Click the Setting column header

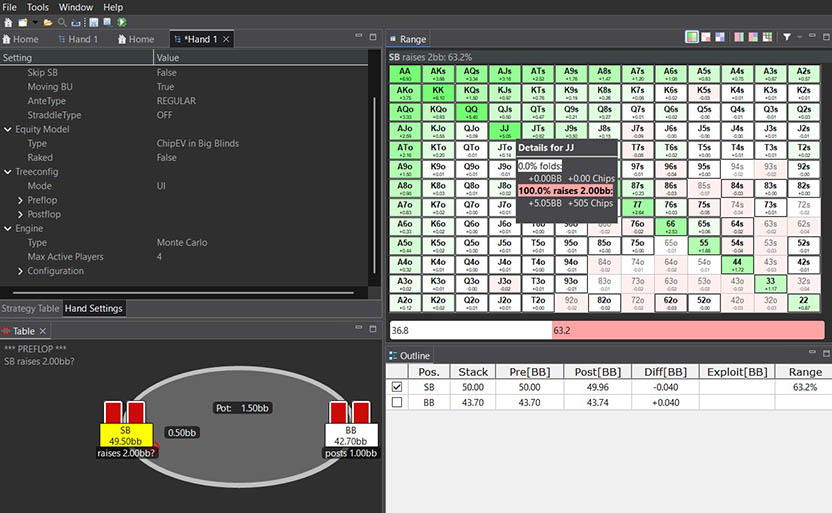[77, 57]
